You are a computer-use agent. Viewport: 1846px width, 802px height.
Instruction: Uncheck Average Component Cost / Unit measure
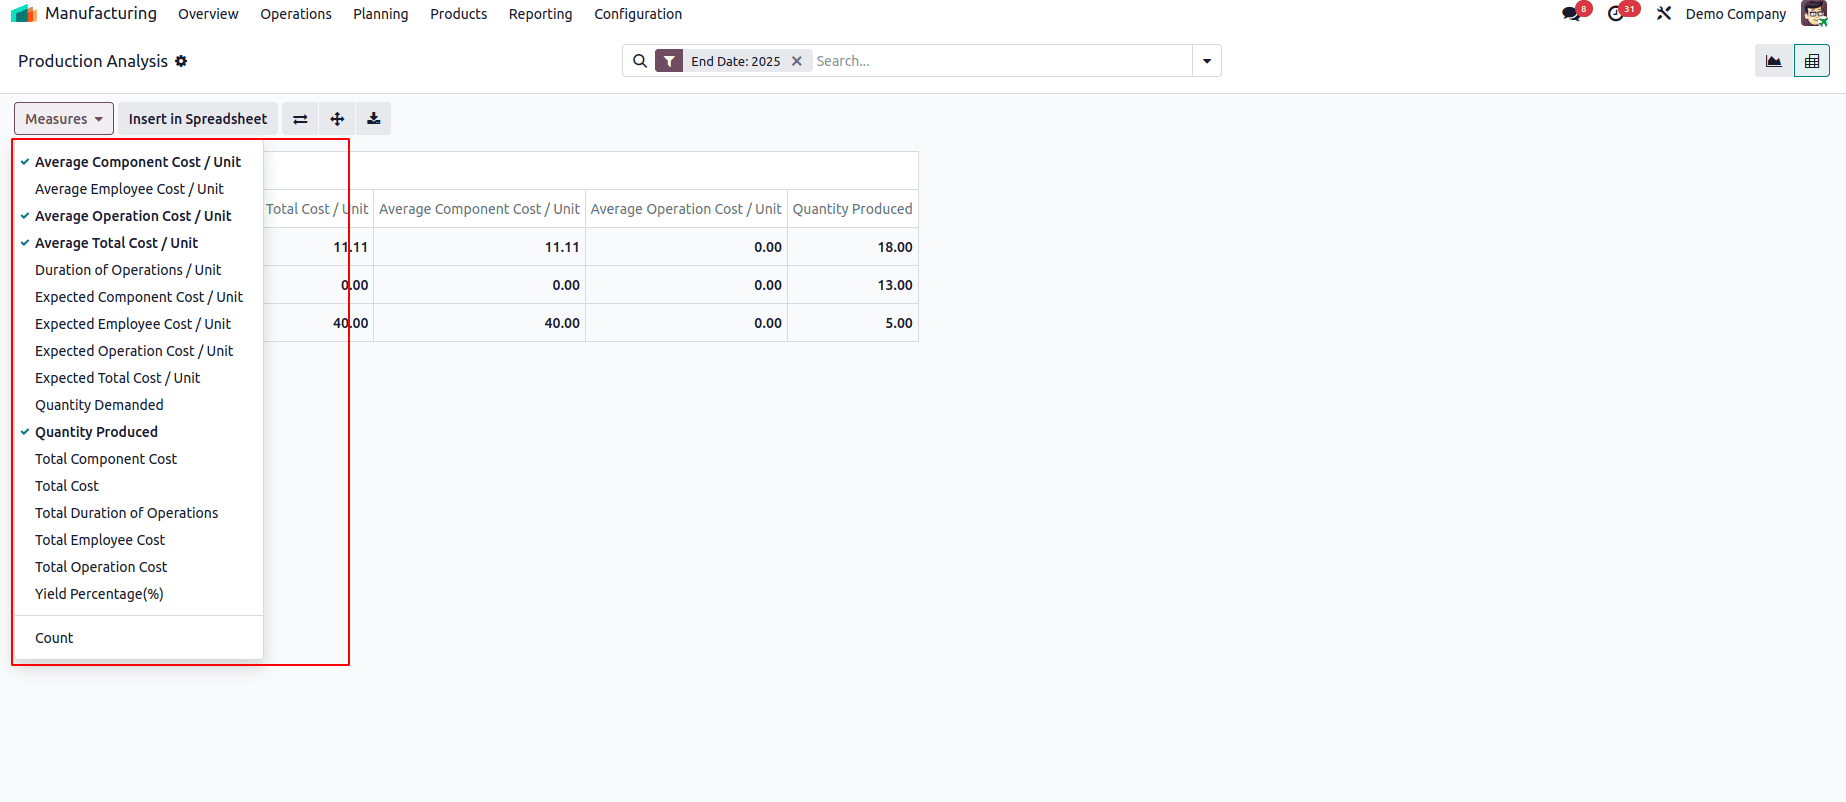(x=138, y=162)
